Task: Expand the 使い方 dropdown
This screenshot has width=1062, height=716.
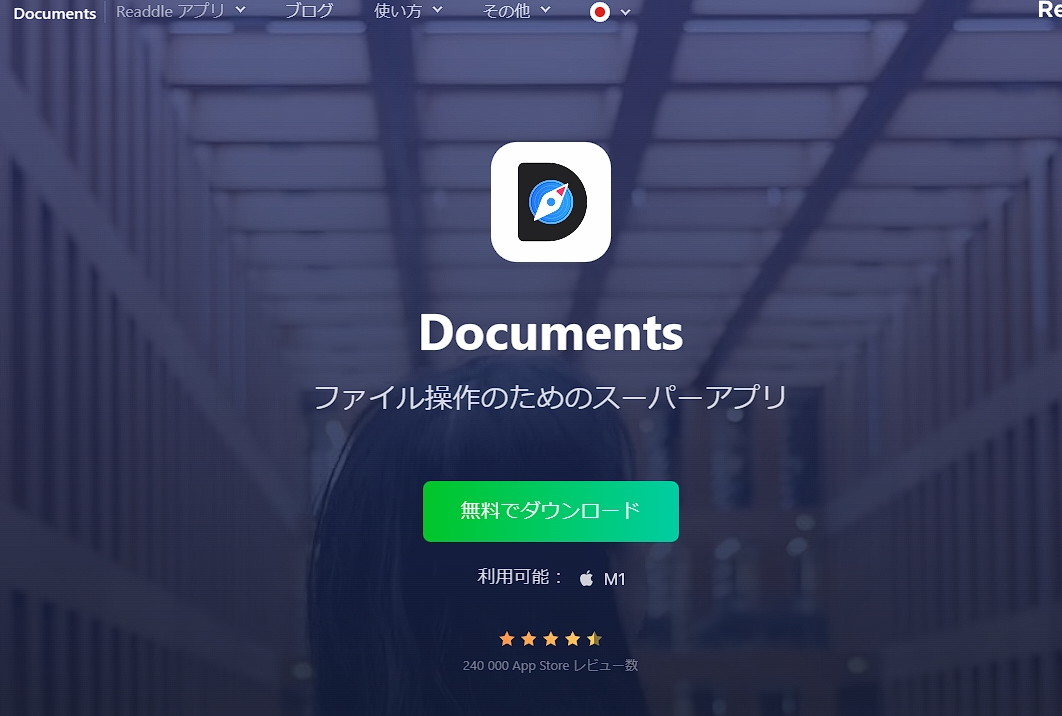Action: point(408,11)
